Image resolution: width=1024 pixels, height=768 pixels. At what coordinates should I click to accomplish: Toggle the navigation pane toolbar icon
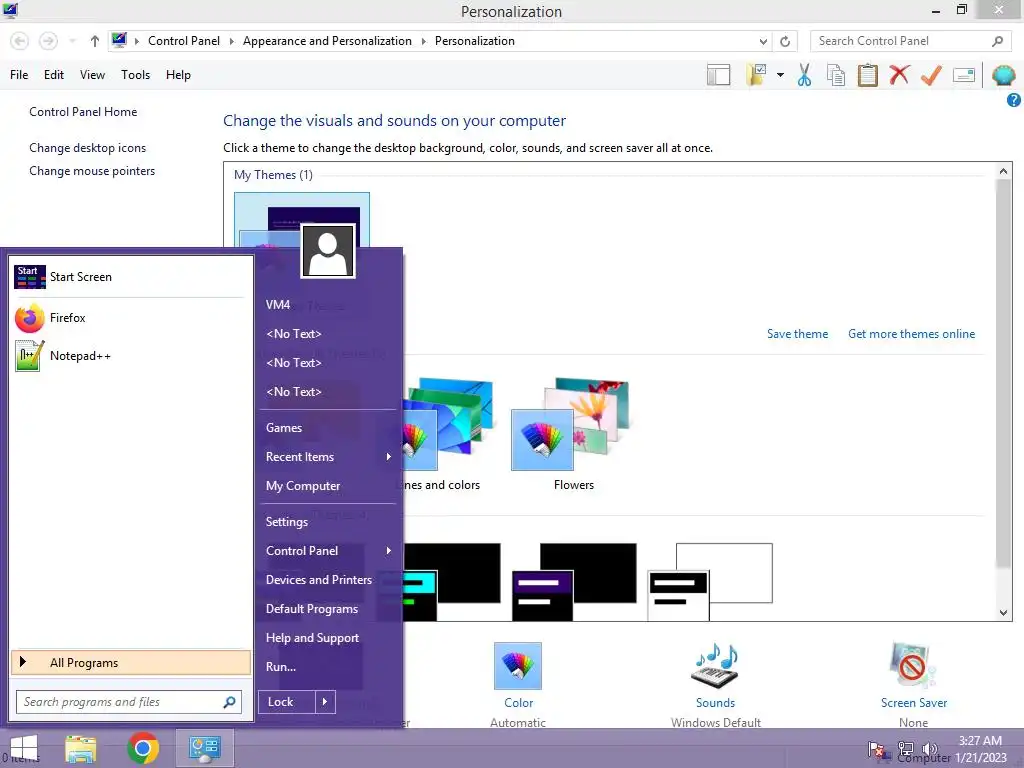(718, 75)
